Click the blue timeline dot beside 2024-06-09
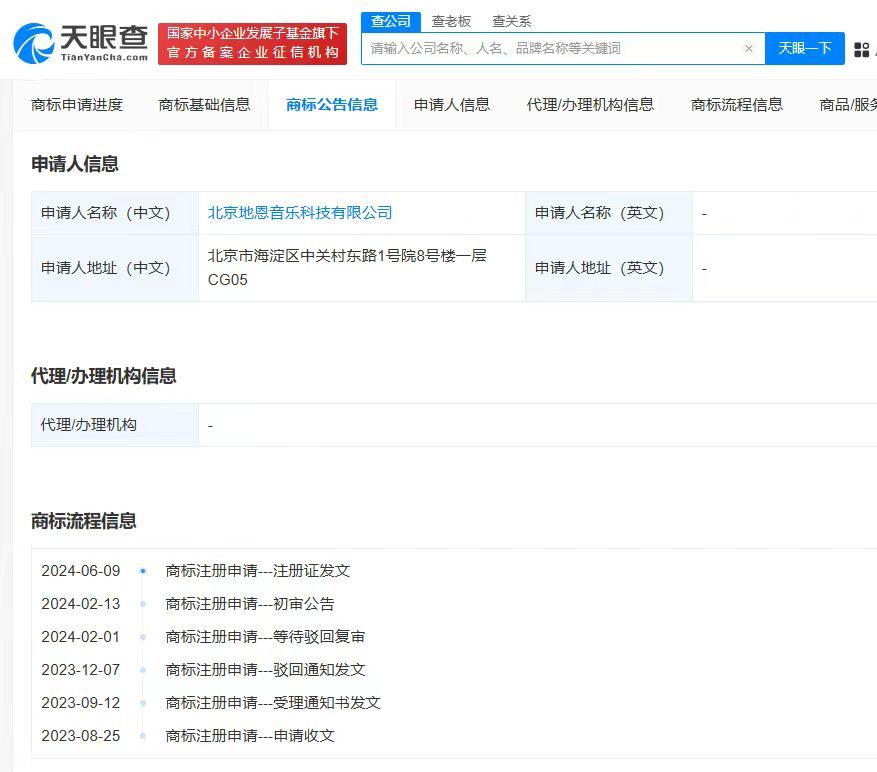Viewport: 877px width, 772px height. [142, 570]
